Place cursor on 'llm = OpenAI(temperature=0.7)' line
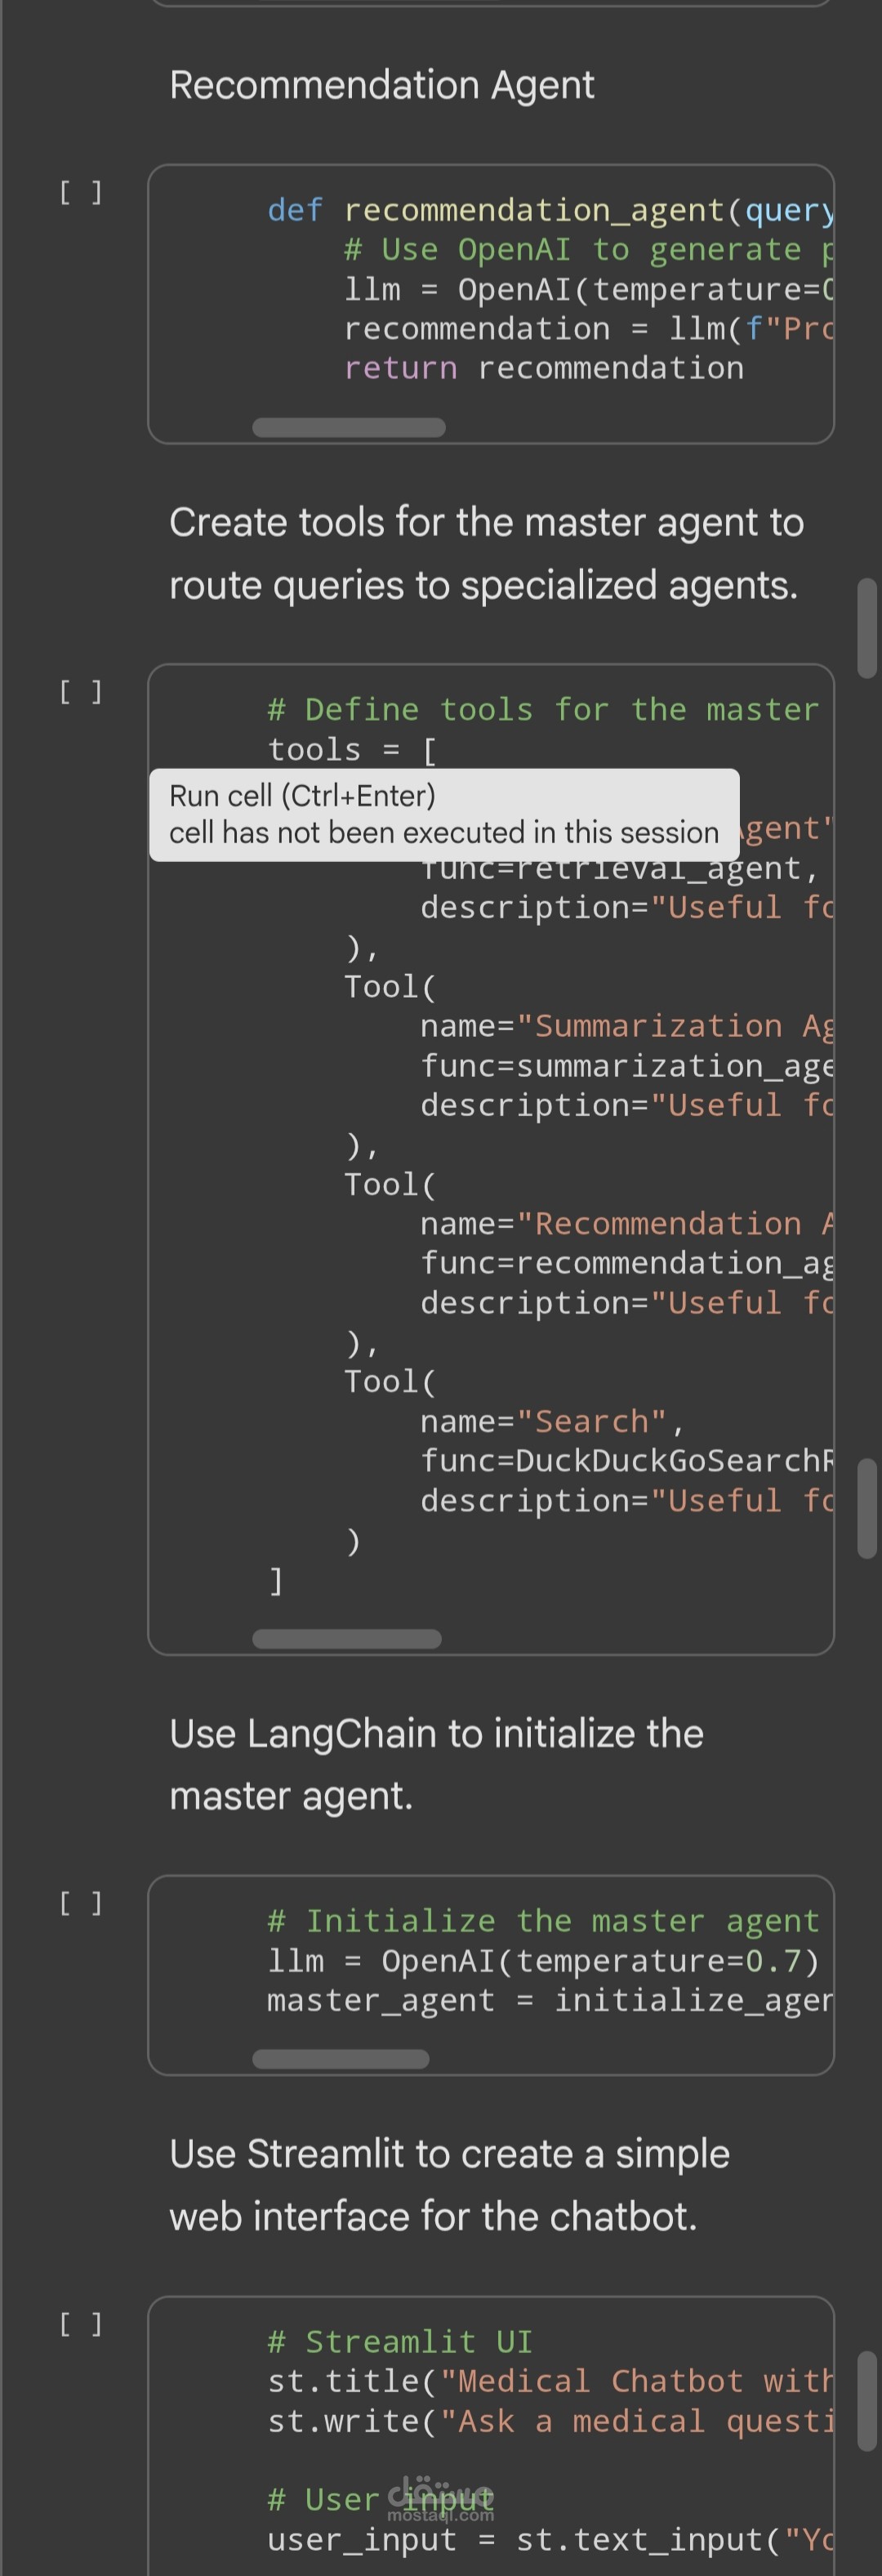882x2576 pixels. click(x=543, y=1961)
